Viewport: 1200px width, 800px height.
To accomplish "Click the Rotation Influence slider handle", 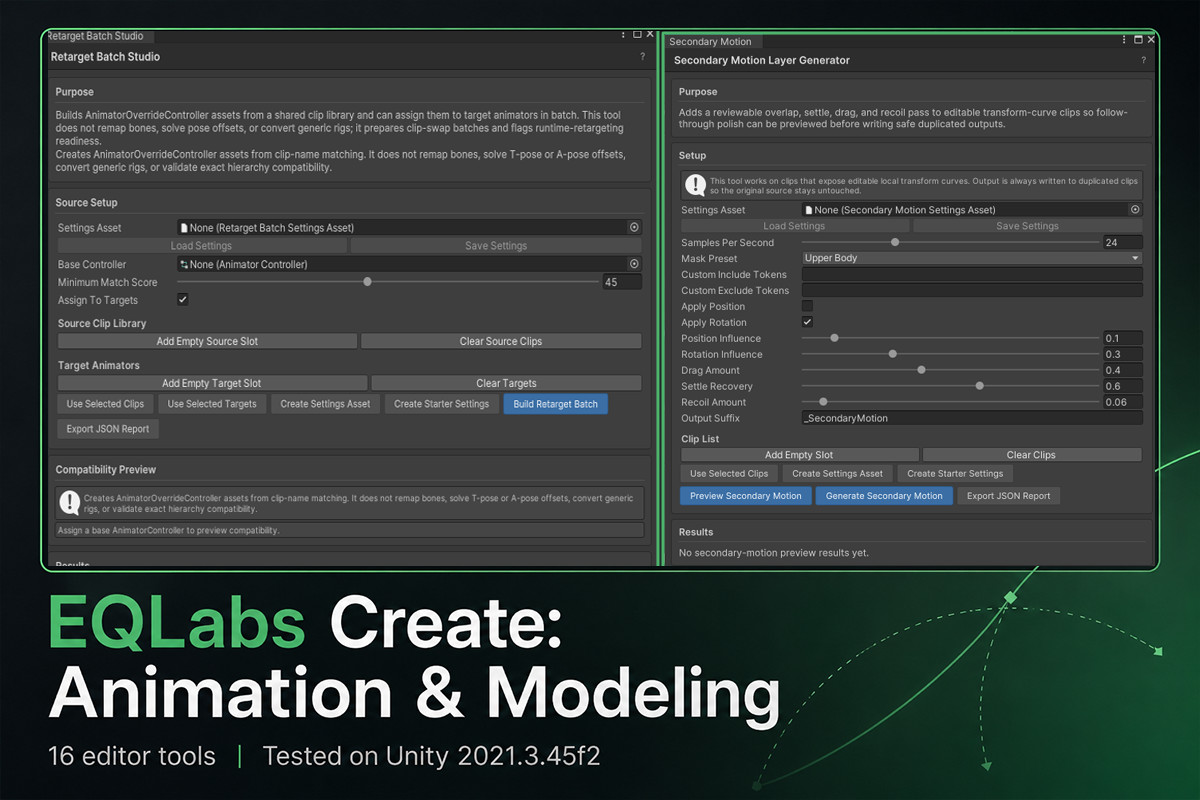I will tap(892, 354).
